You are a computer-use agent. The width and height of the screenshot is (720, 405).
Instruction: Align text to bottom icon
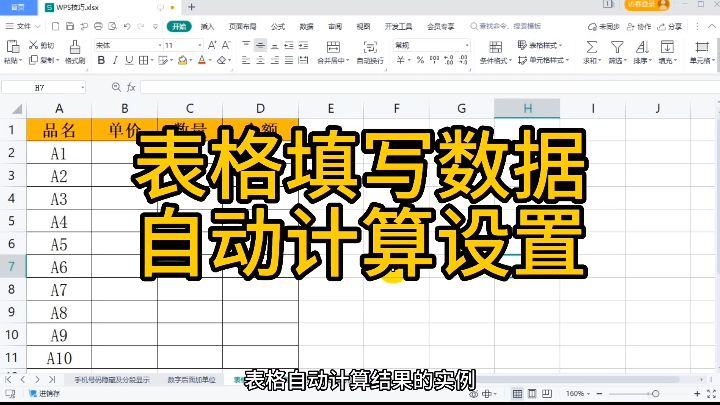coord(275,45)
